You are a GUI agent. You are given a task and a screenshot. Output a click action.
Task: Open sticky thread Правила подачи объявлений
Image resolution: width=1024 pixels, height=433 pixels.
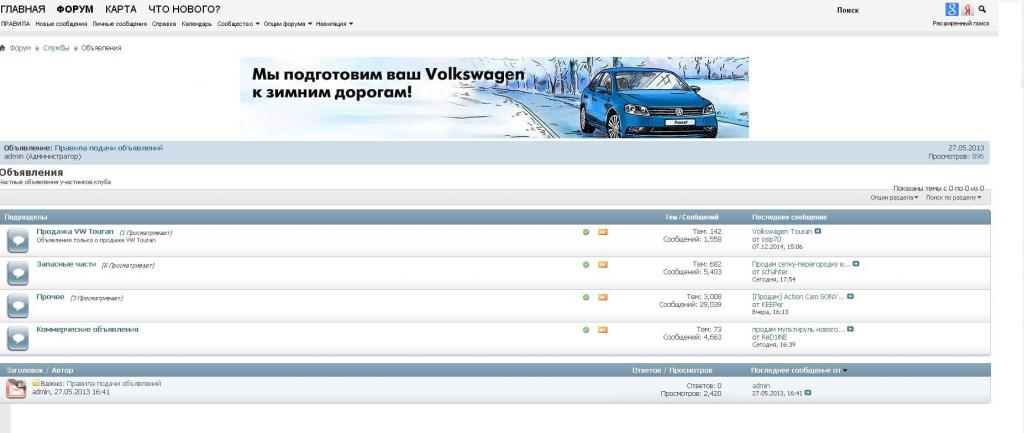coord(114,383)
